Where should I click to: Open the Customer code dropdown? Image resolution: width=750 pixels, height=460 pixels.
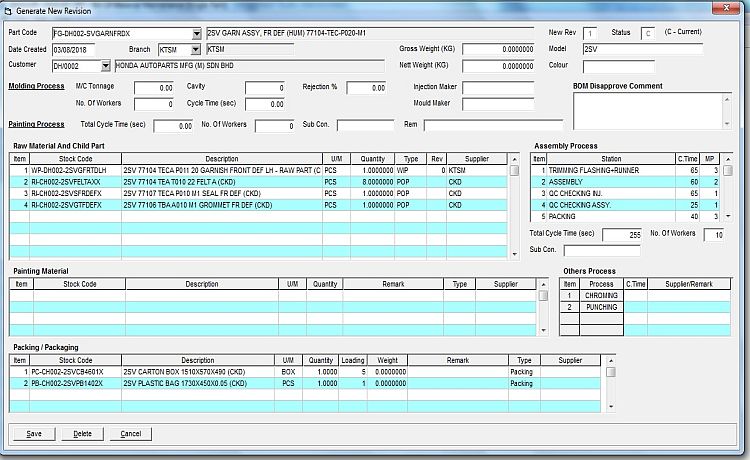click(x=107, y=66)
